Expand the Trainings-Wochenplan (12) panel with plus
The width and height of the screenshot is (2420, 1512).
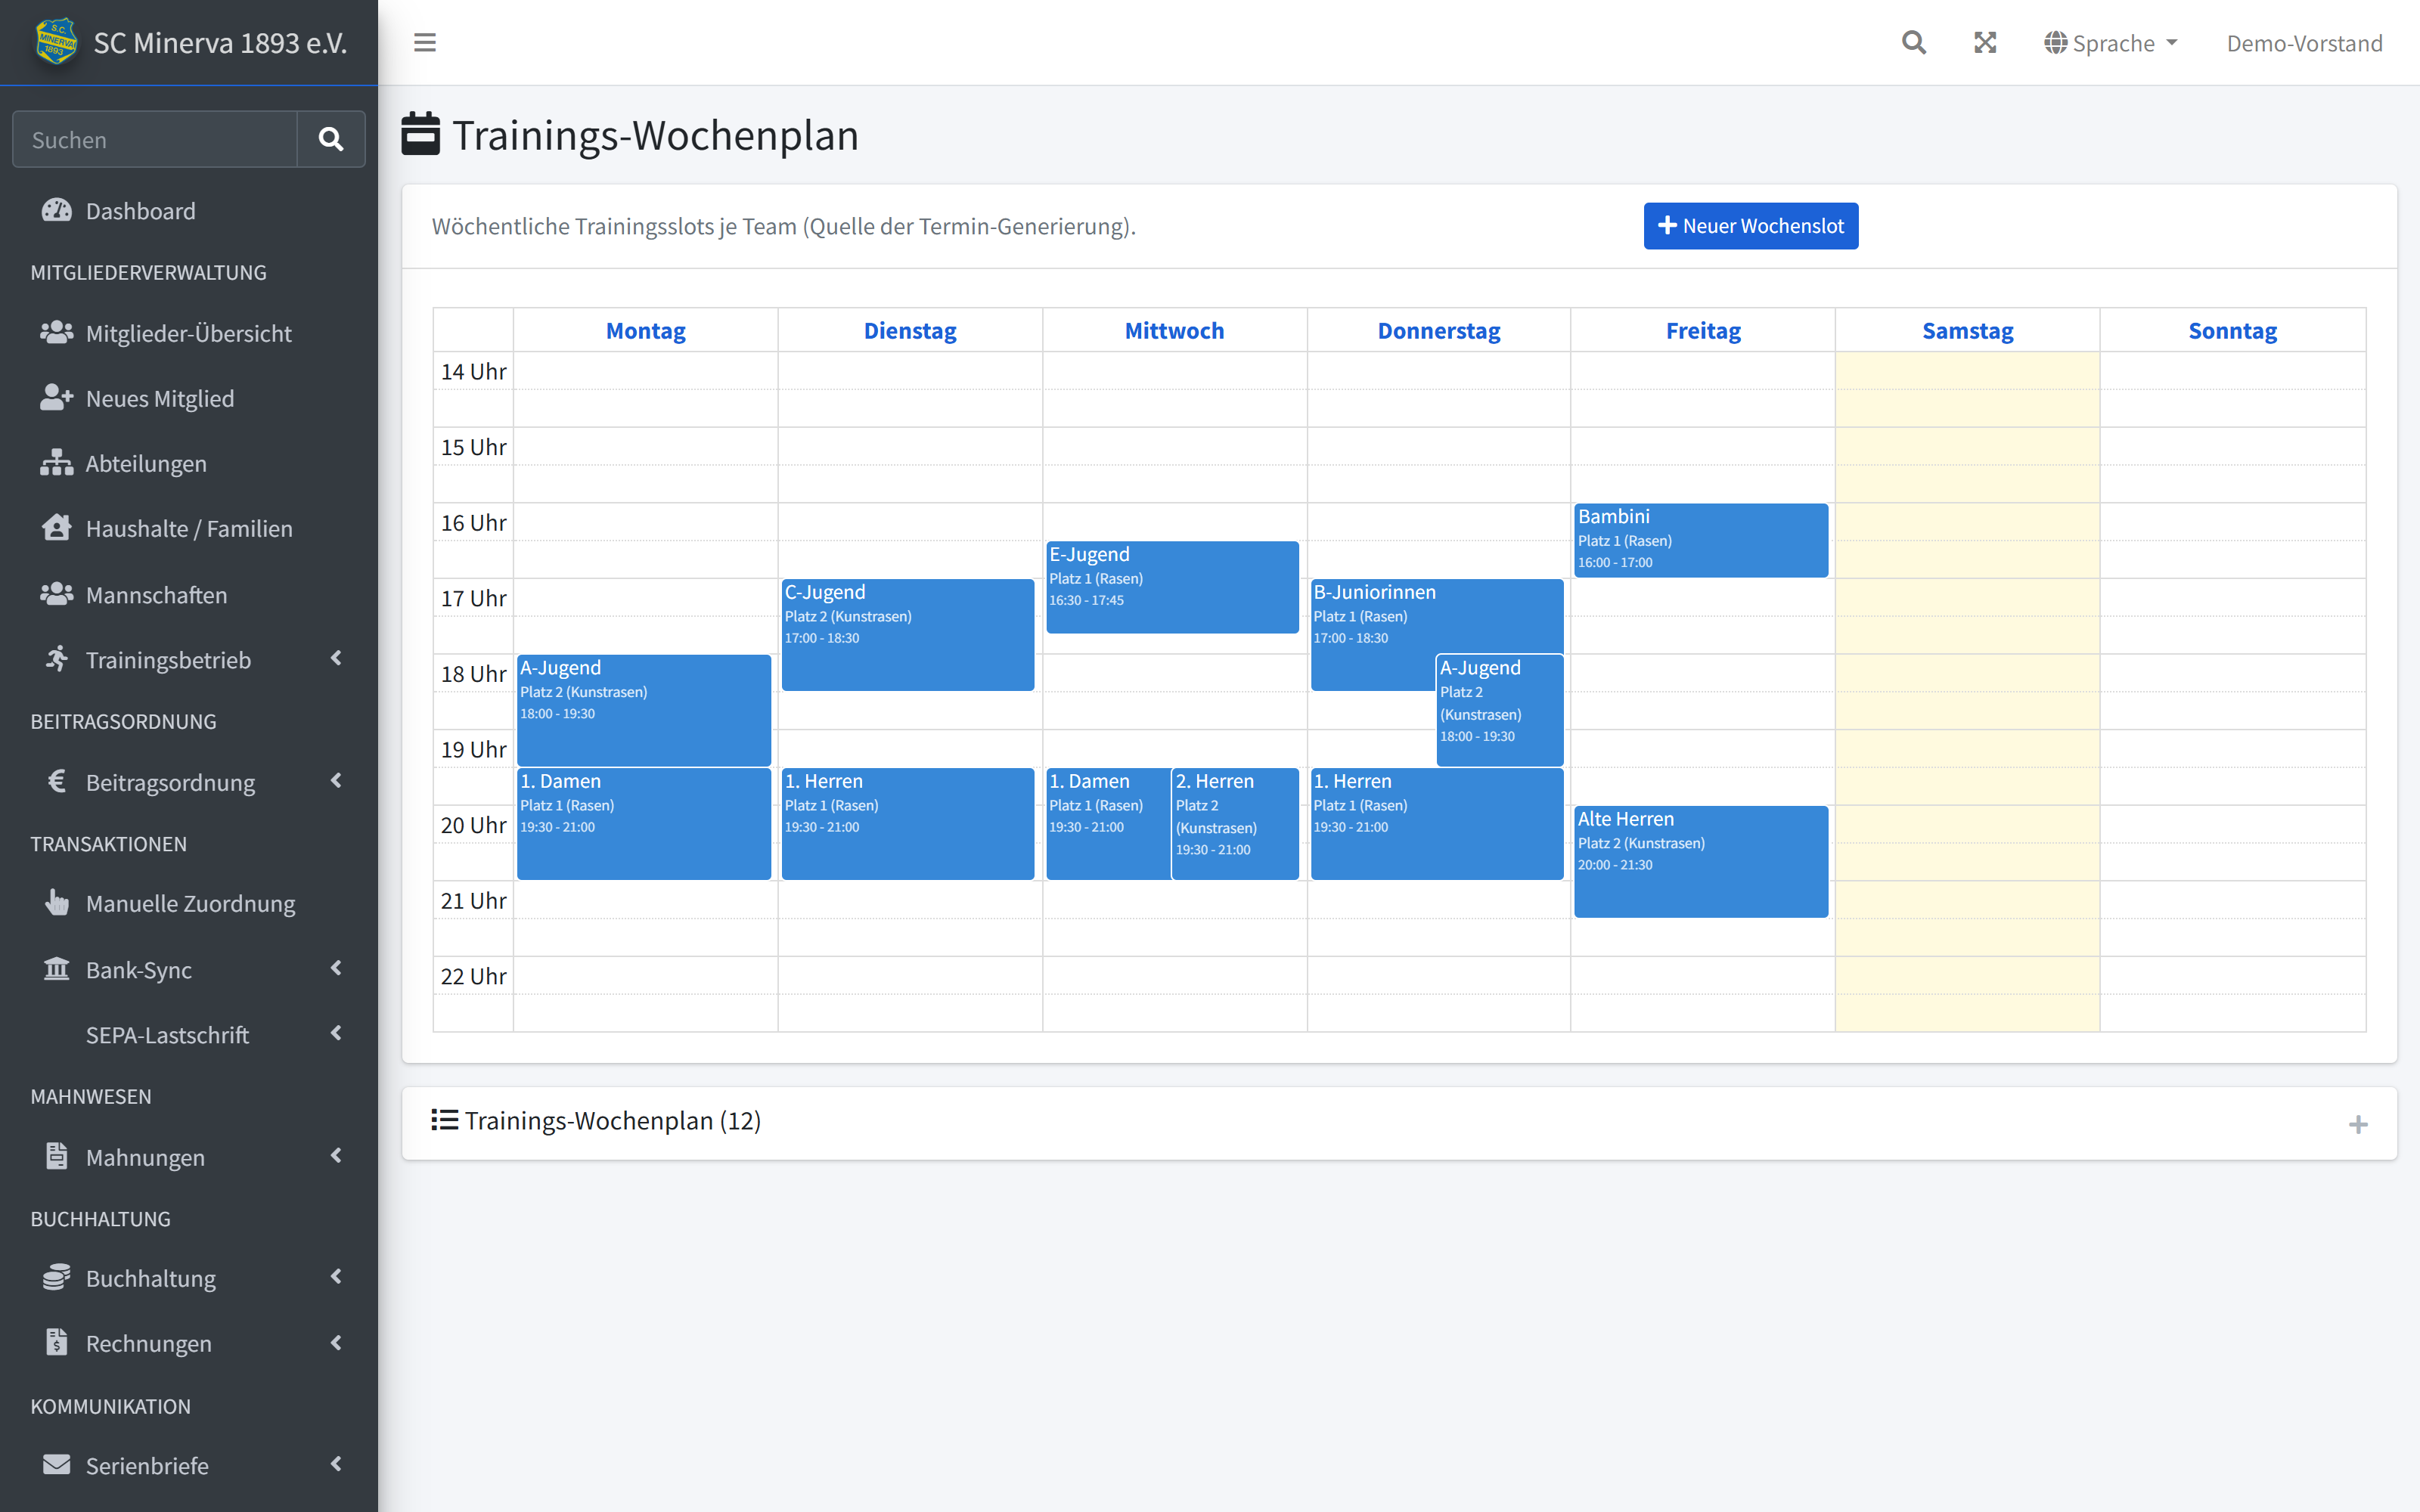(2358, 1124)
